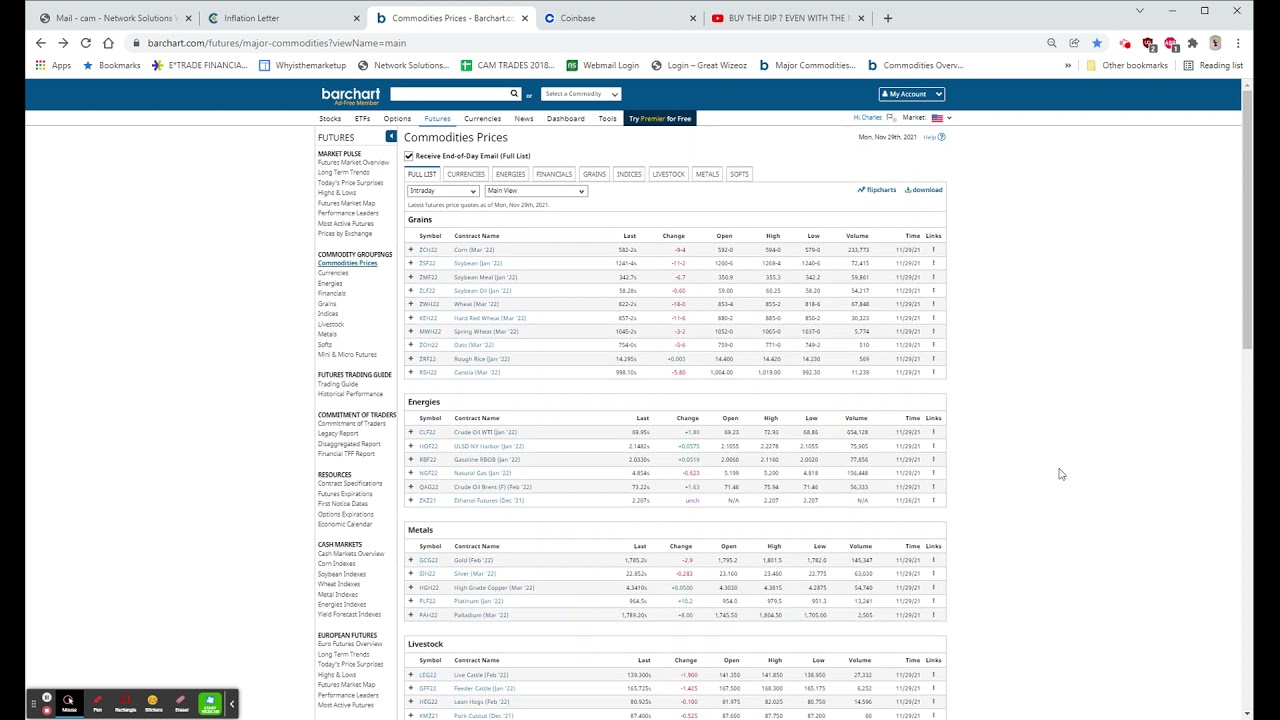This screenshot has width=1280, height=720.
Task: Open the Stocks menu in the navigation bar
Action: 330,119
